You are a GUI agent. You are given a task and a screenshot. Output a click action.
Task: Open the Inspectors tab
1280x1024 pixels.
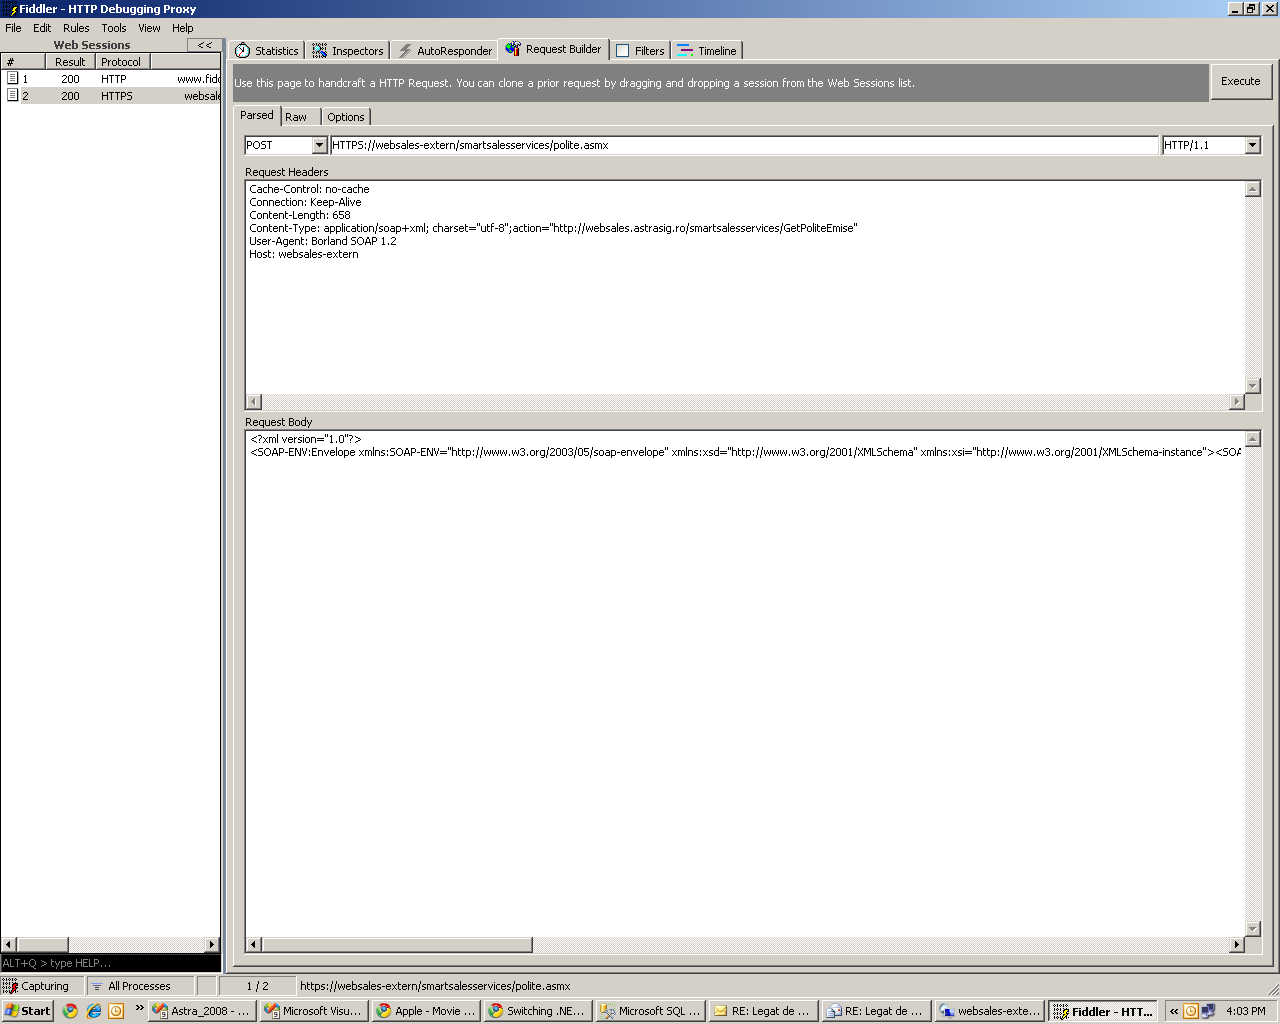tap(347, 51)
